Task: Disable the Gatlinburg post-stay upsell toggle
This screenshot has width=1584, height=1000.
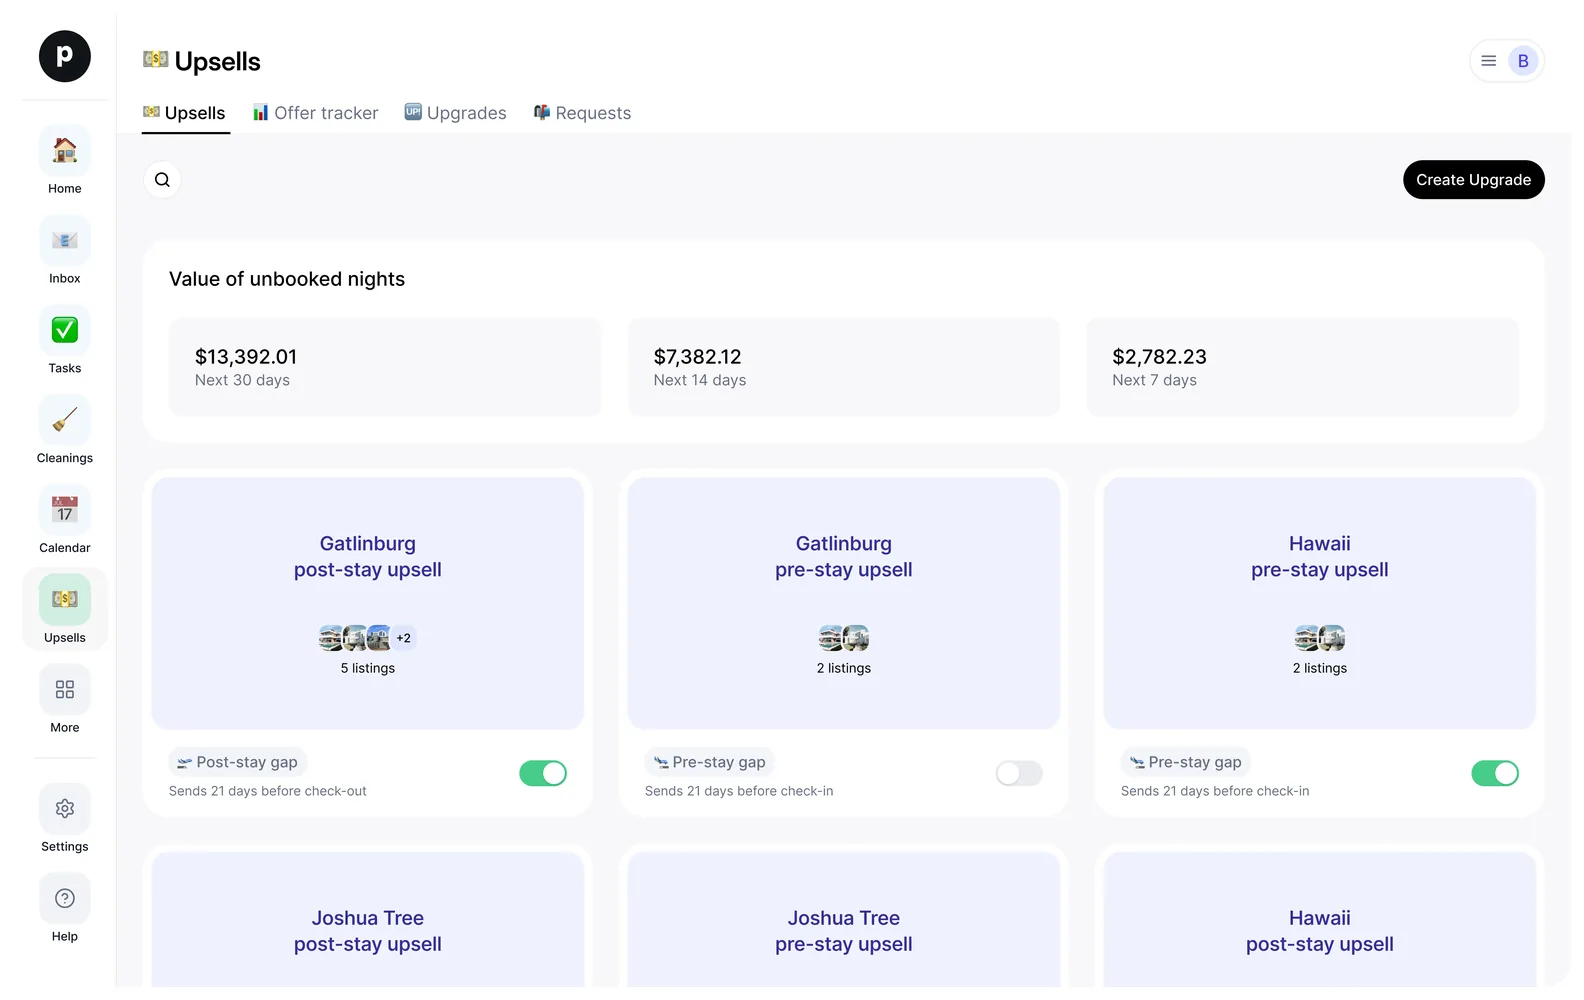Action: click(543, 773)
